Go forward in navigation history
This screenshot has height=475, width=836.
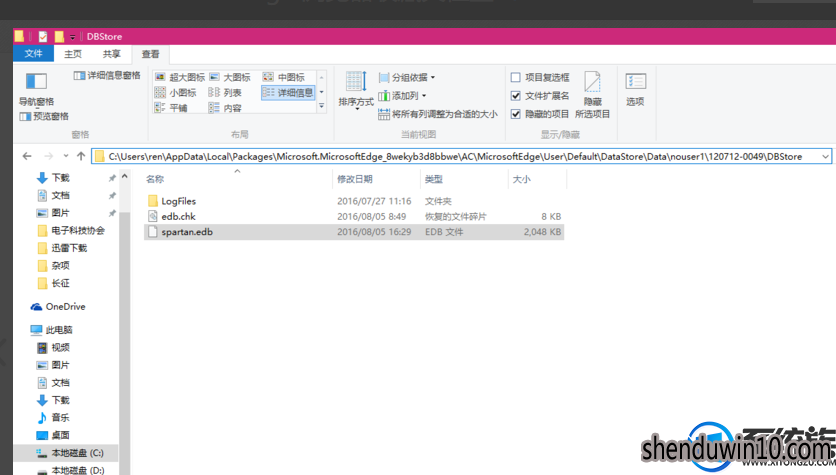49,156
